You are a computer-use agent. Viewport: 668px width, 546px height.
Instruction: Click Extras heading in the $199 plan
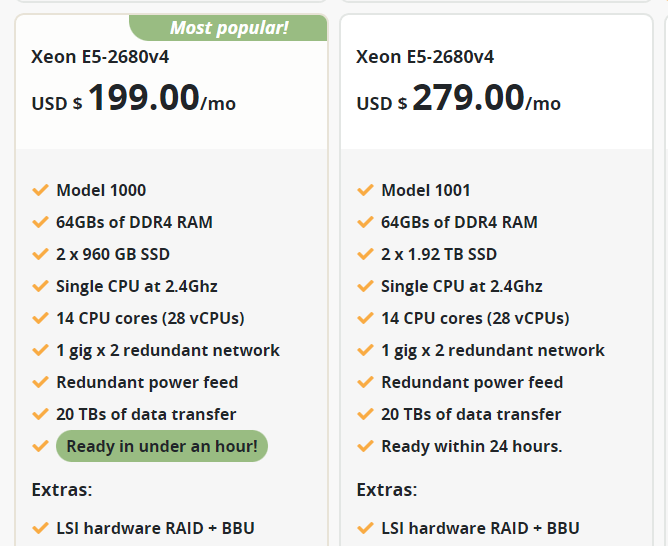pos(62,490)
